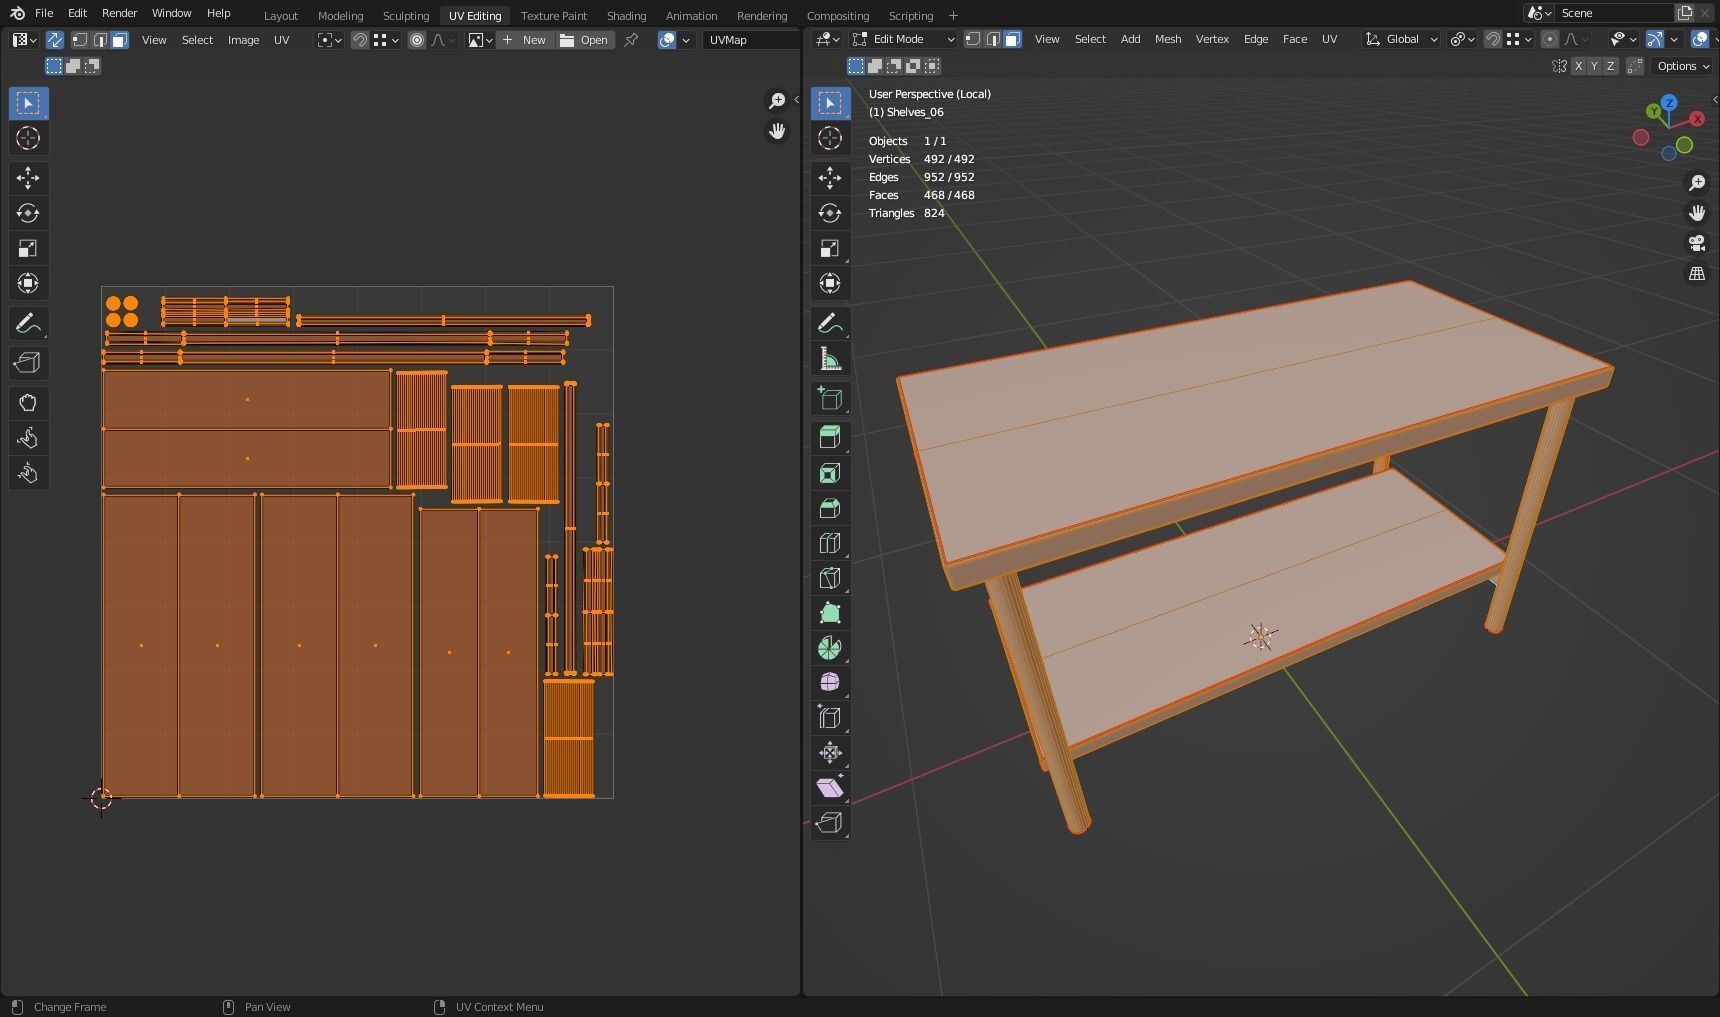The width and height of the screenshot is (1720, 1017).
Task: Select the Transform tool in the UV editor
Action: coord(28,283)
